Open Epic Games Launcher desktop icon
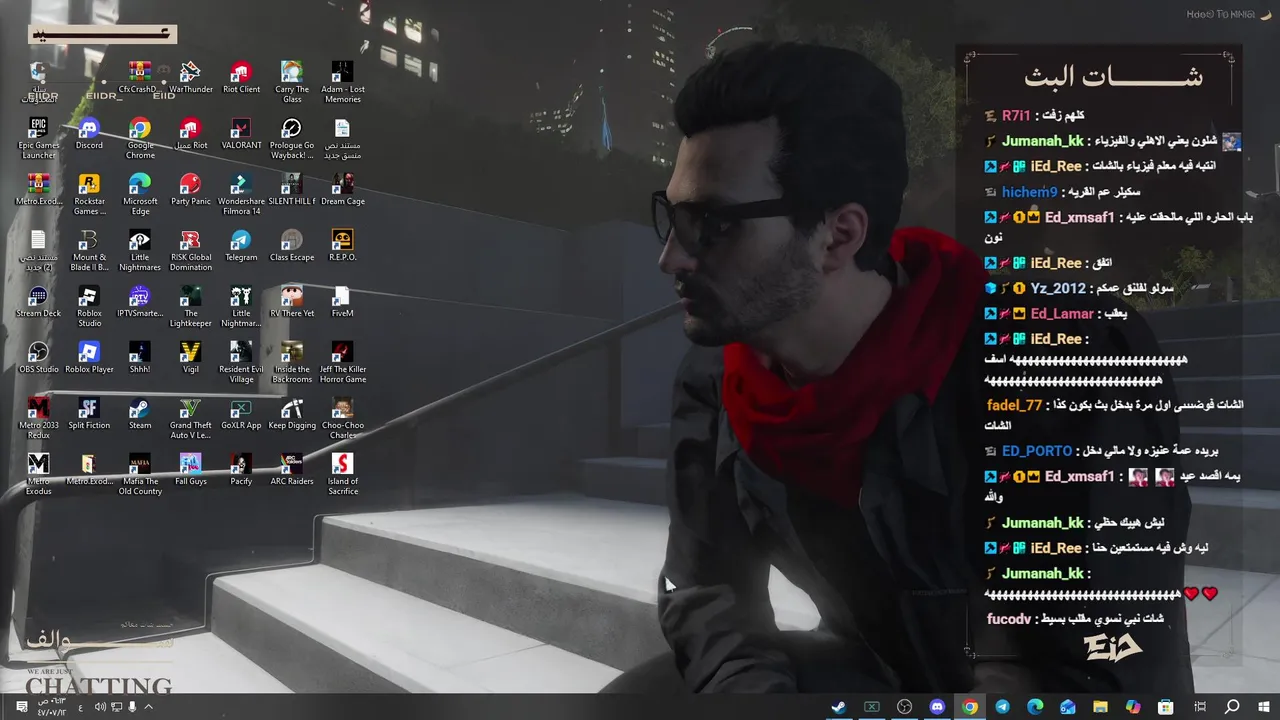This screenshot has width=1280, height=720. pos(38,139)
